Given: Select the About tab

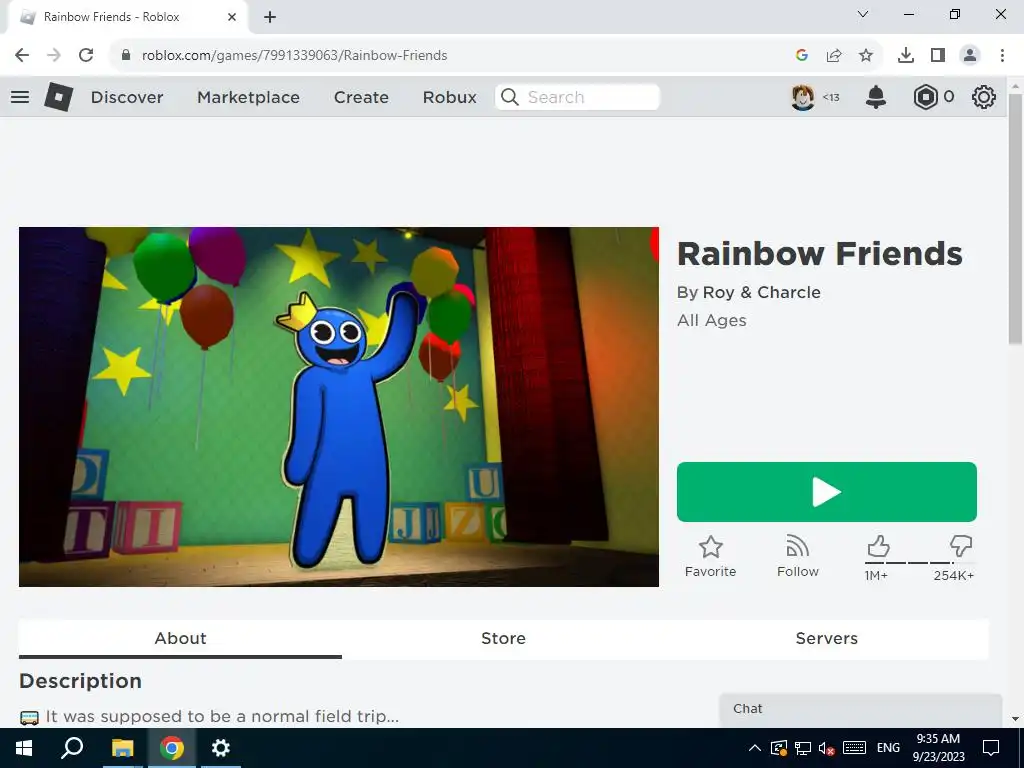Looking at the screenshot, I should click(x=180, y=639).
